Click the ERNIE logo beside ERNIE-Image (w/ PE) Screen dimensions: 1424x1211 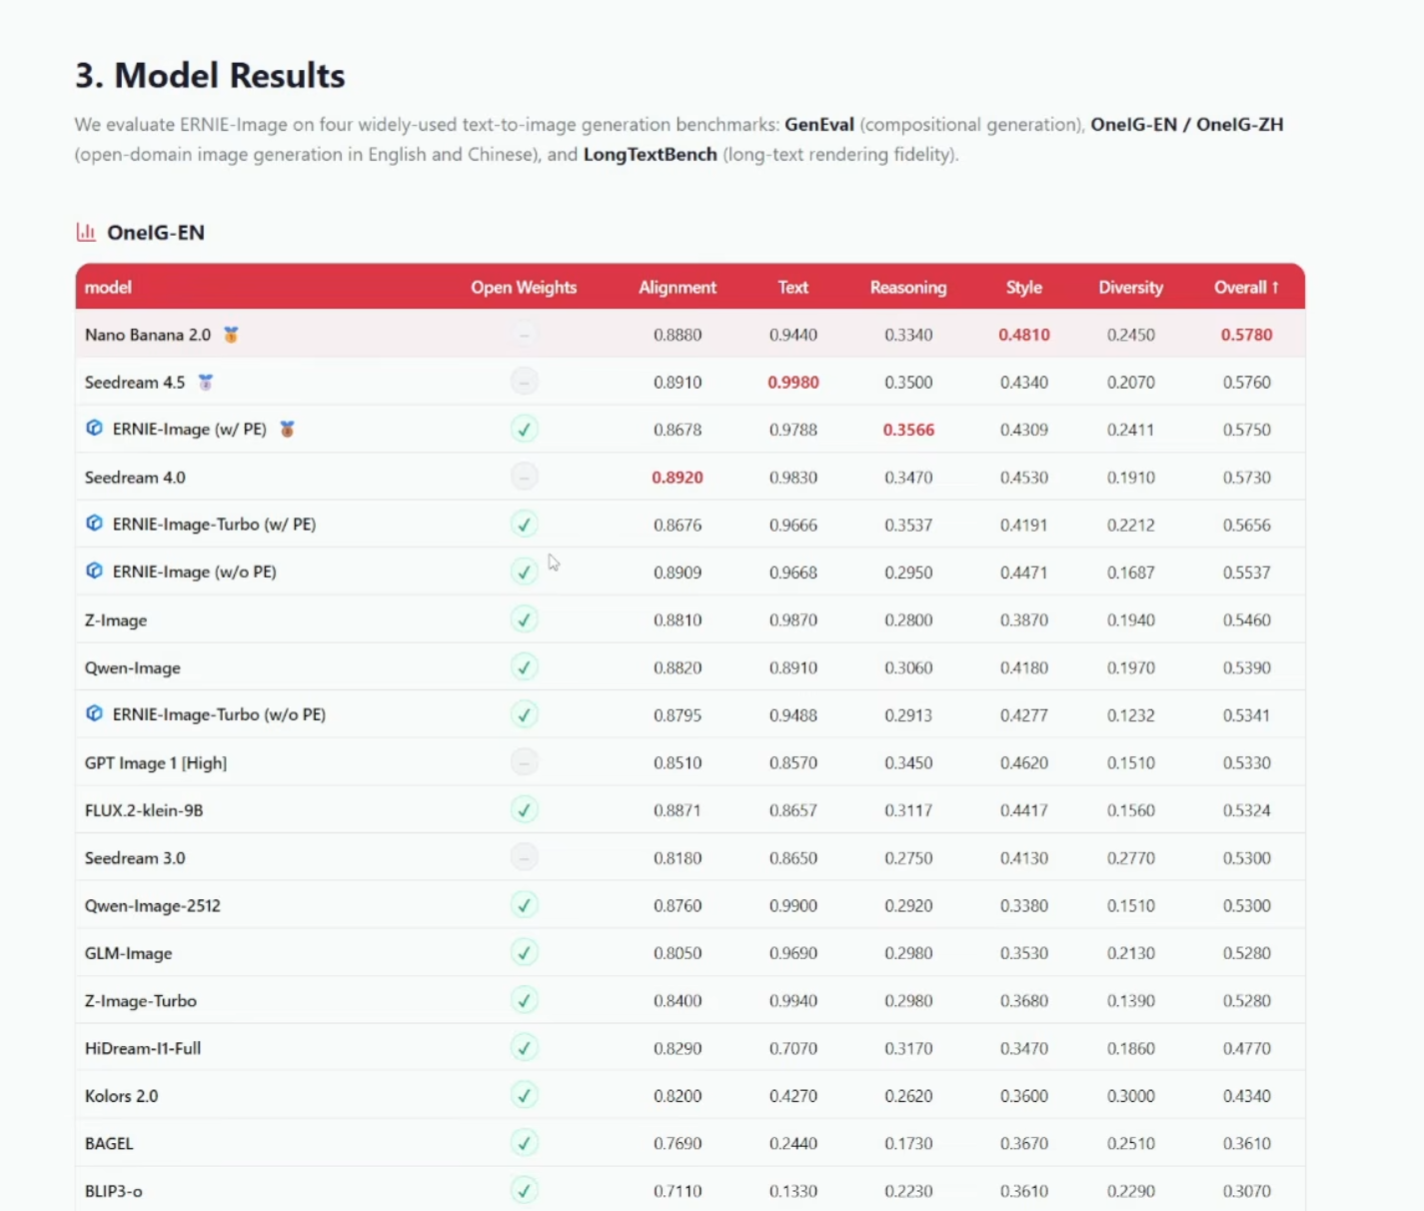point(94,428)
